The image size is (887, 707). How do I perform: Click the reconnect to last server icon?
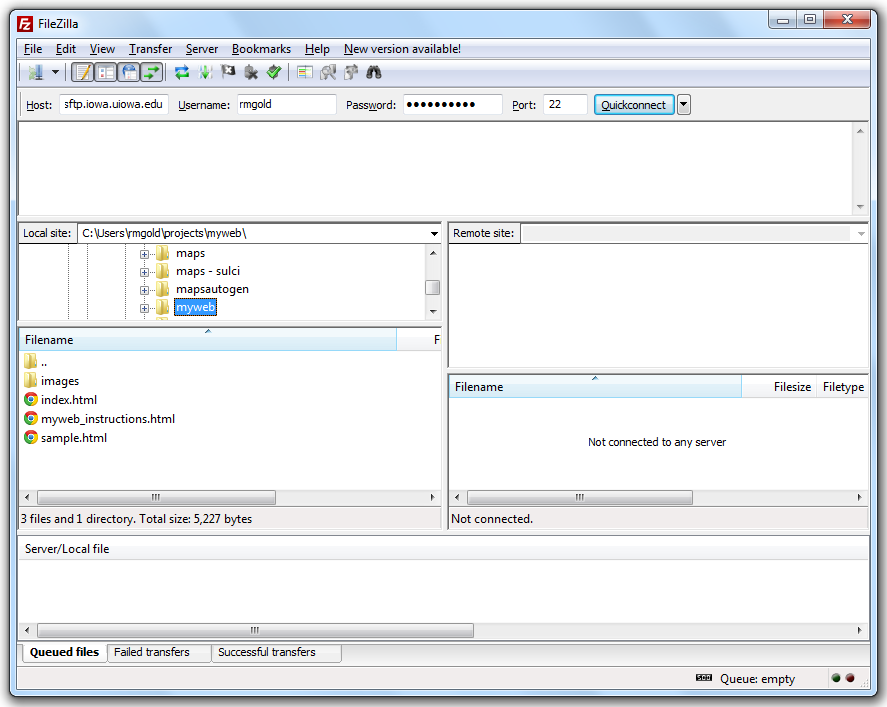[273, 72]
